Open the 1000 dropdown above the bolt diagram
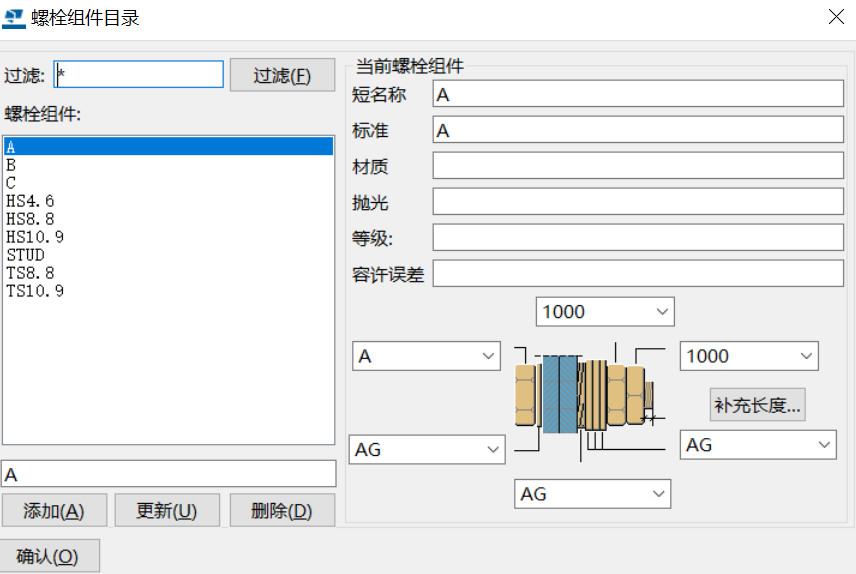This screenshot has height=574, width=856. click(x=605, y=312)
